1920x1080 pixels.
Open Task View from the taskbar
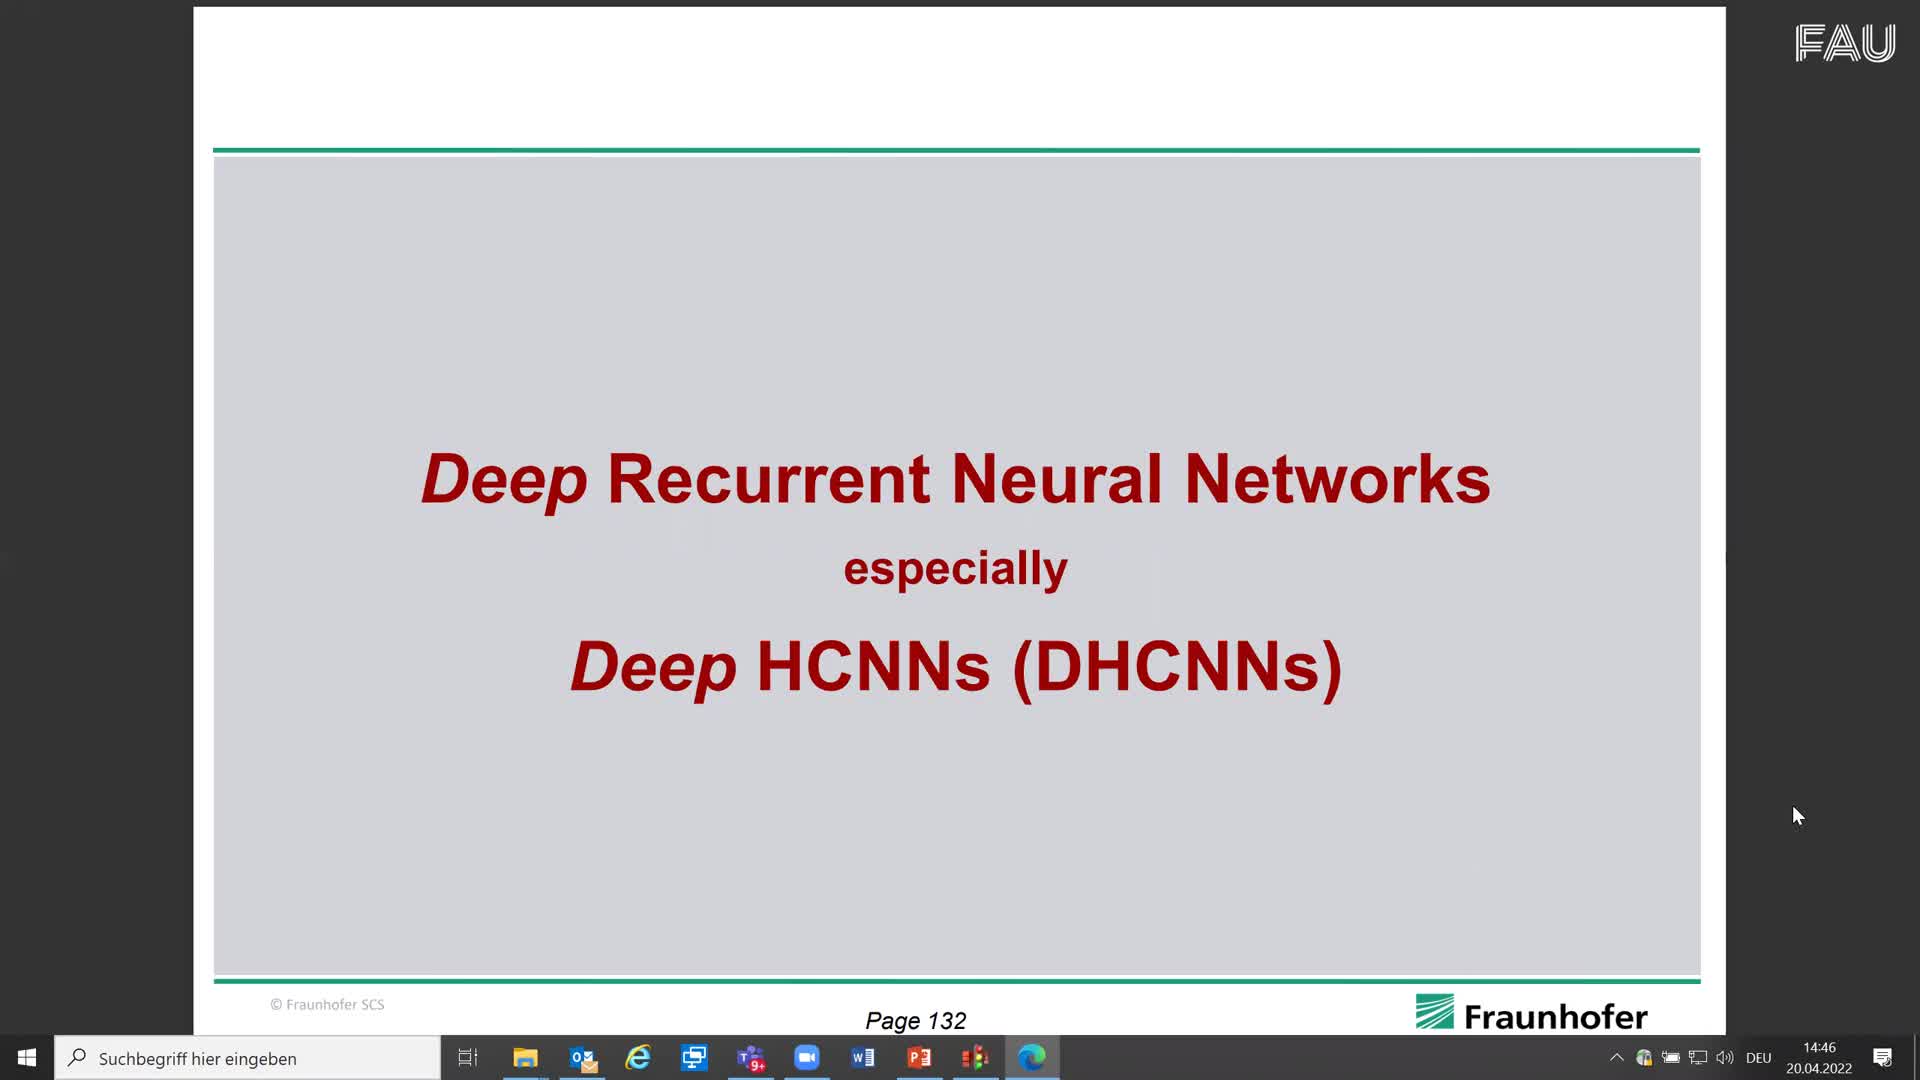pos(468,1057)
